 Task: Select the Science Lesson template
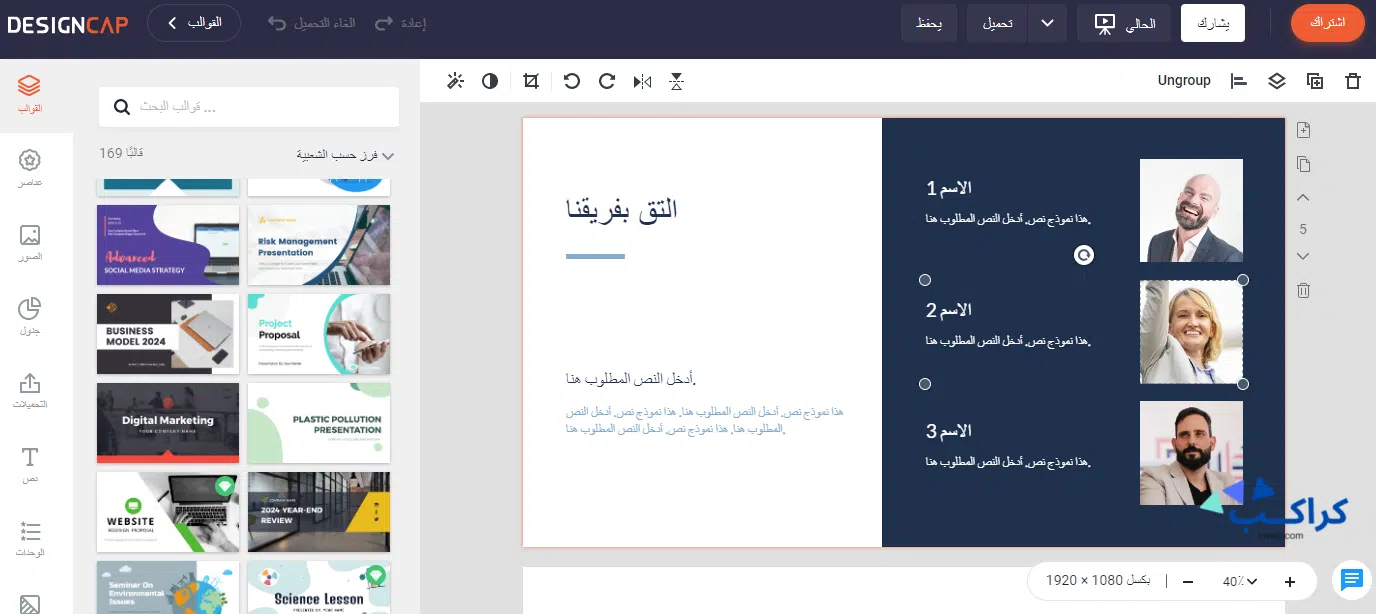tap(319, 588)
